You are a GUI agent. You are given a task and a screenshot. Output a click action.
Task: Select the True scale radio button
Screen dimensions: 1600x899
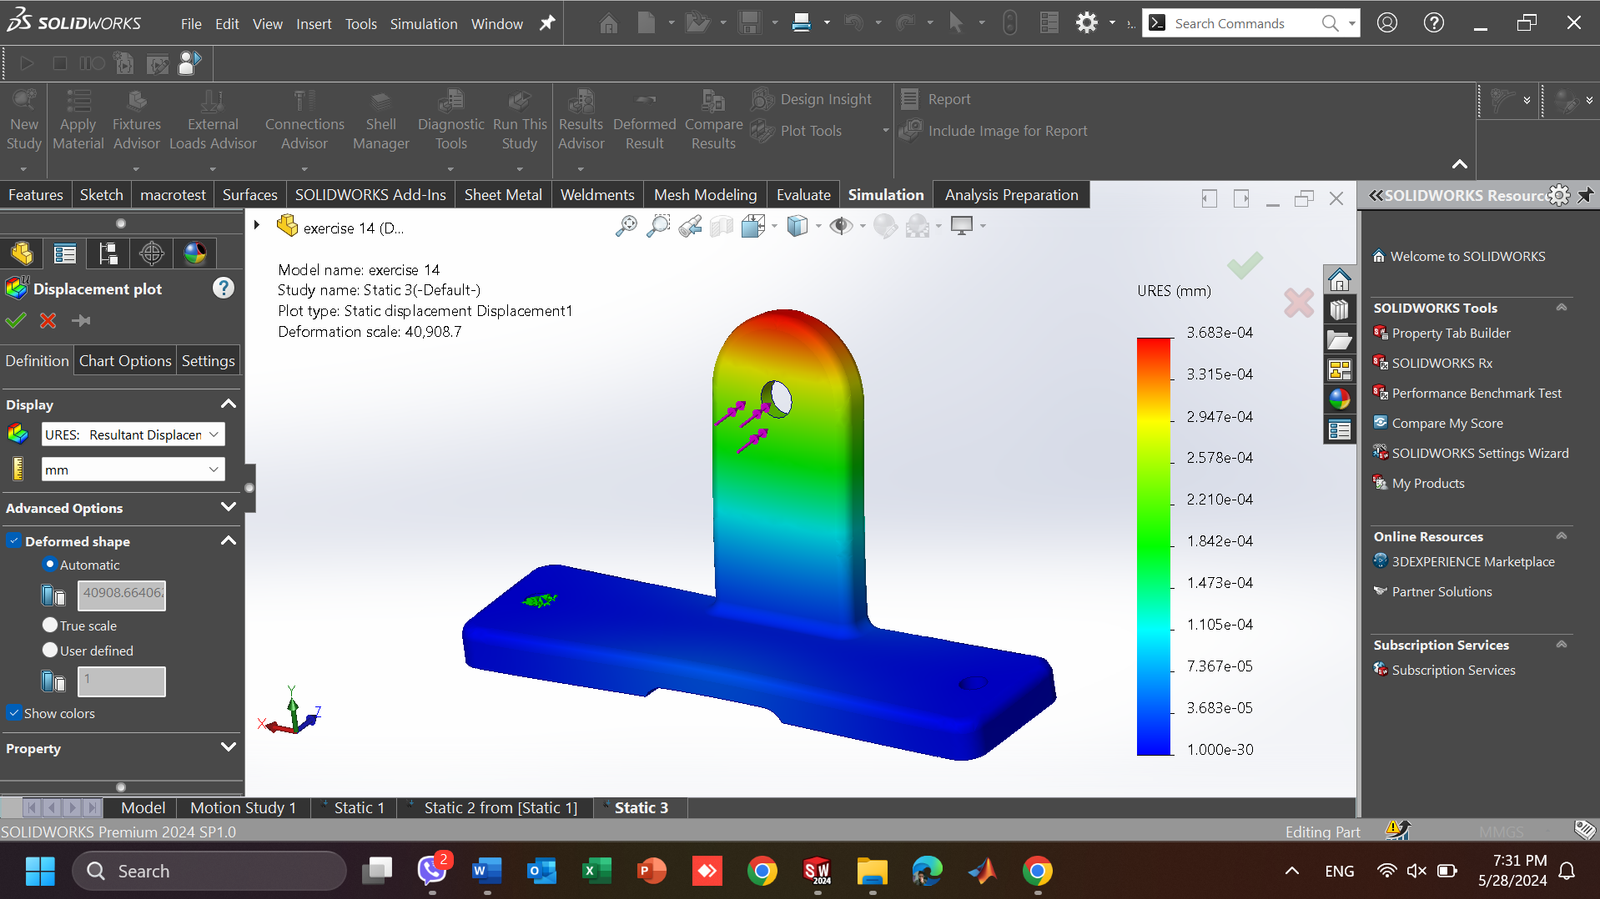click(50, 625)
